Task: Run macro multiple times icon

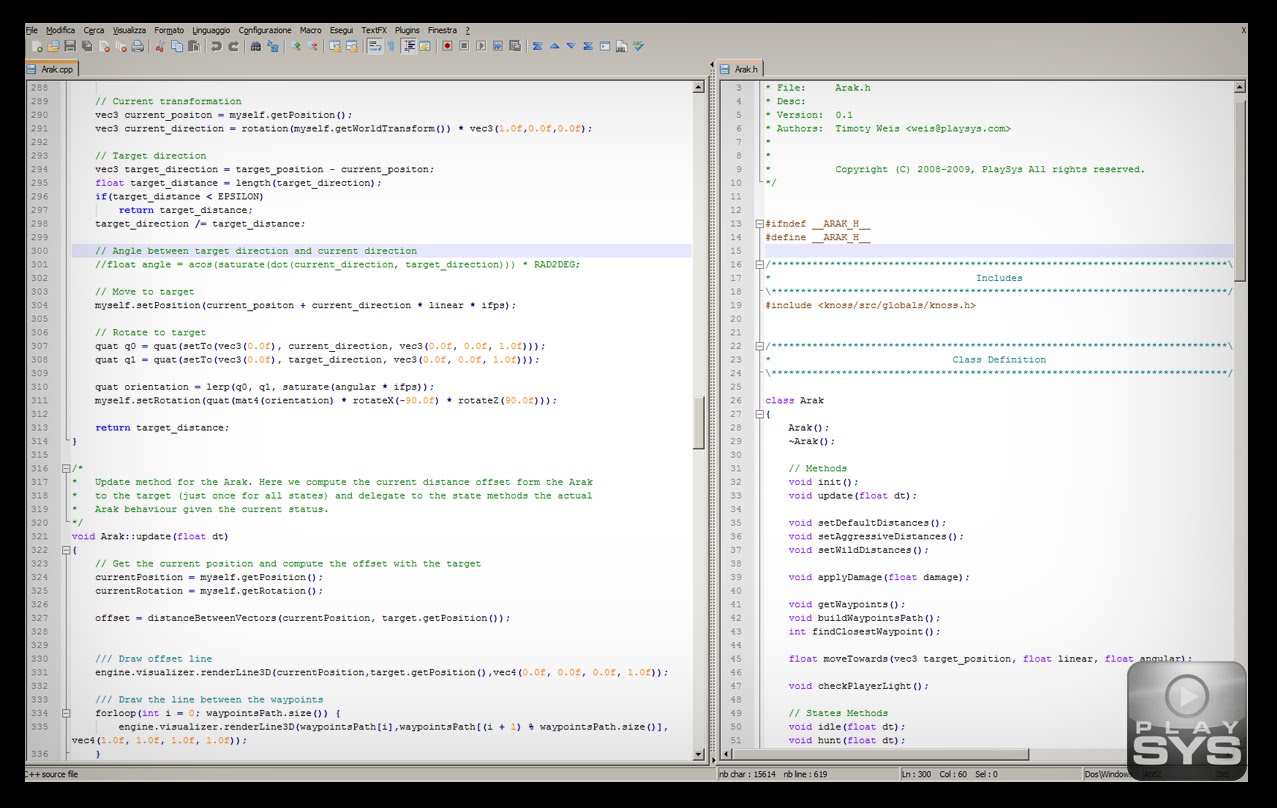Action: coord(497,46)
